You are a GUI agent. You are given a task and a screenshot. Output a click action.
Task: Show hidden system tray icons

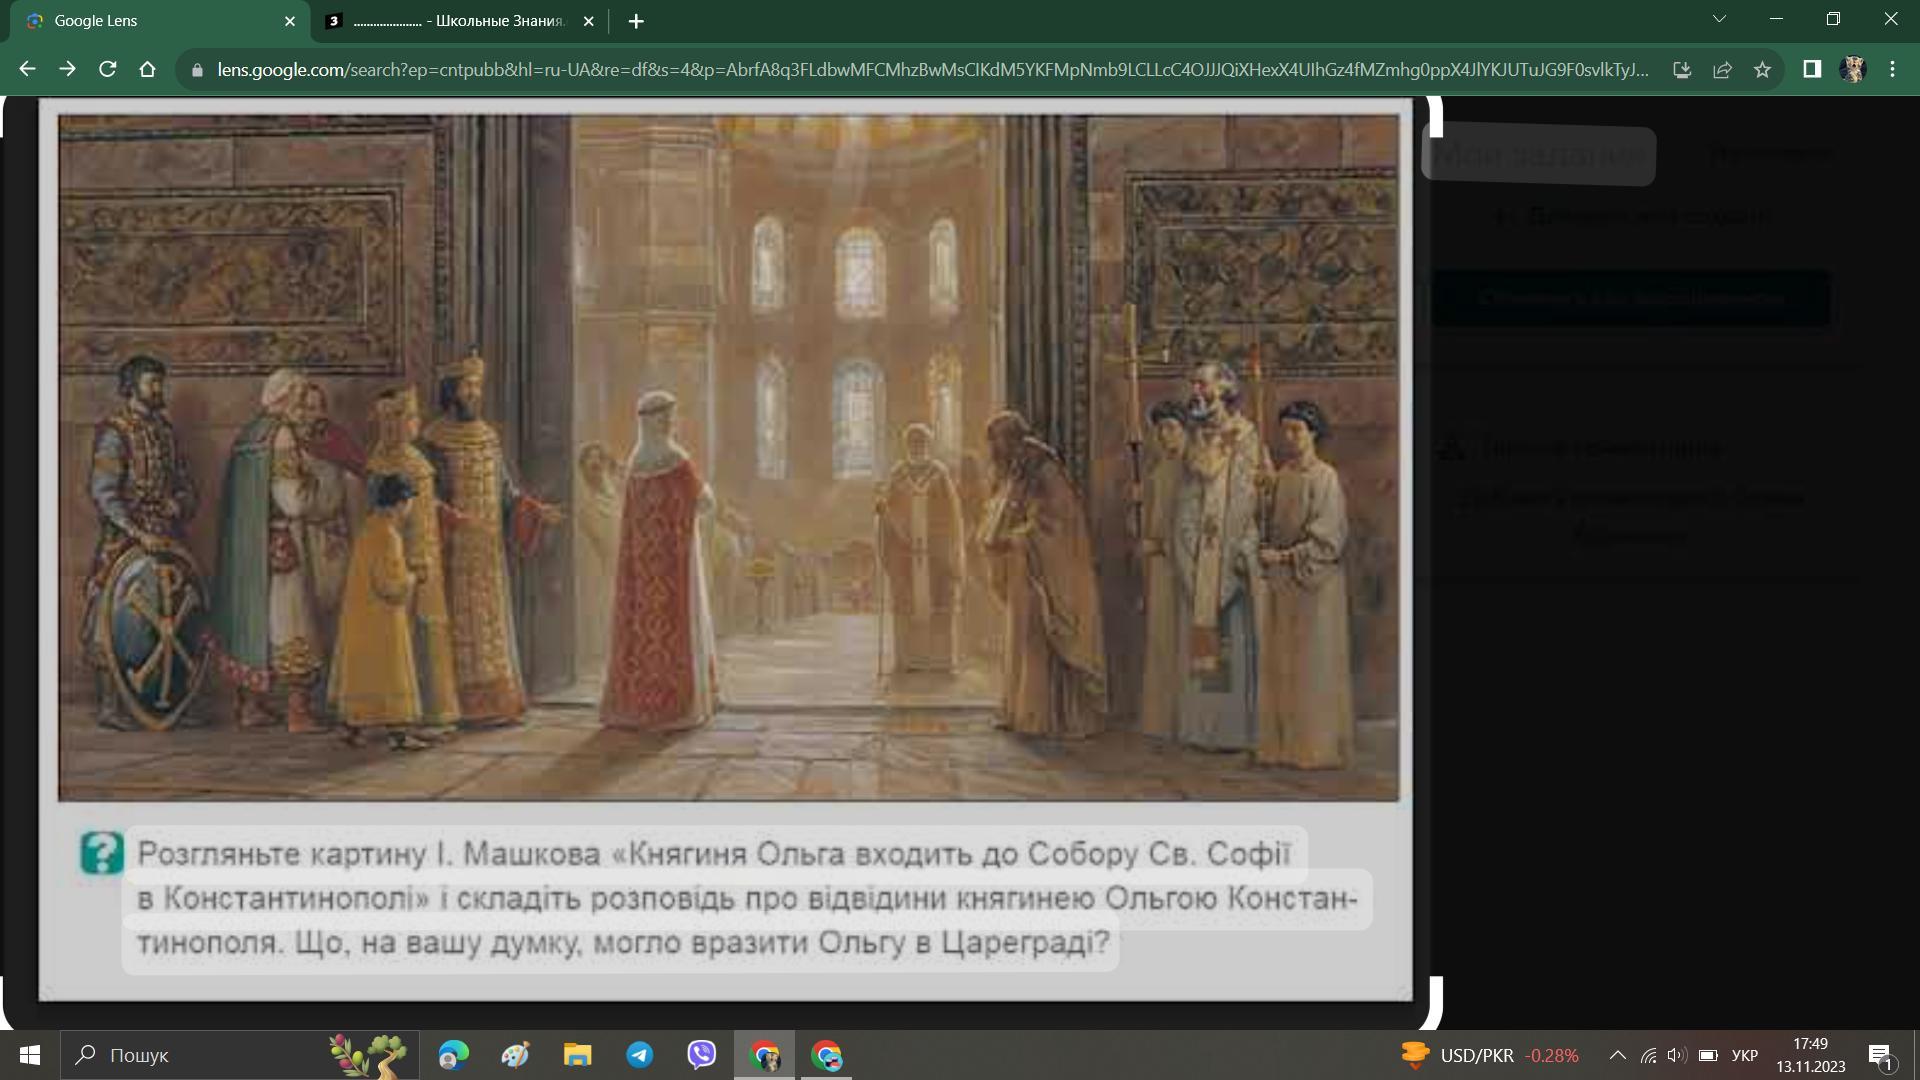coord(1617,1055)
